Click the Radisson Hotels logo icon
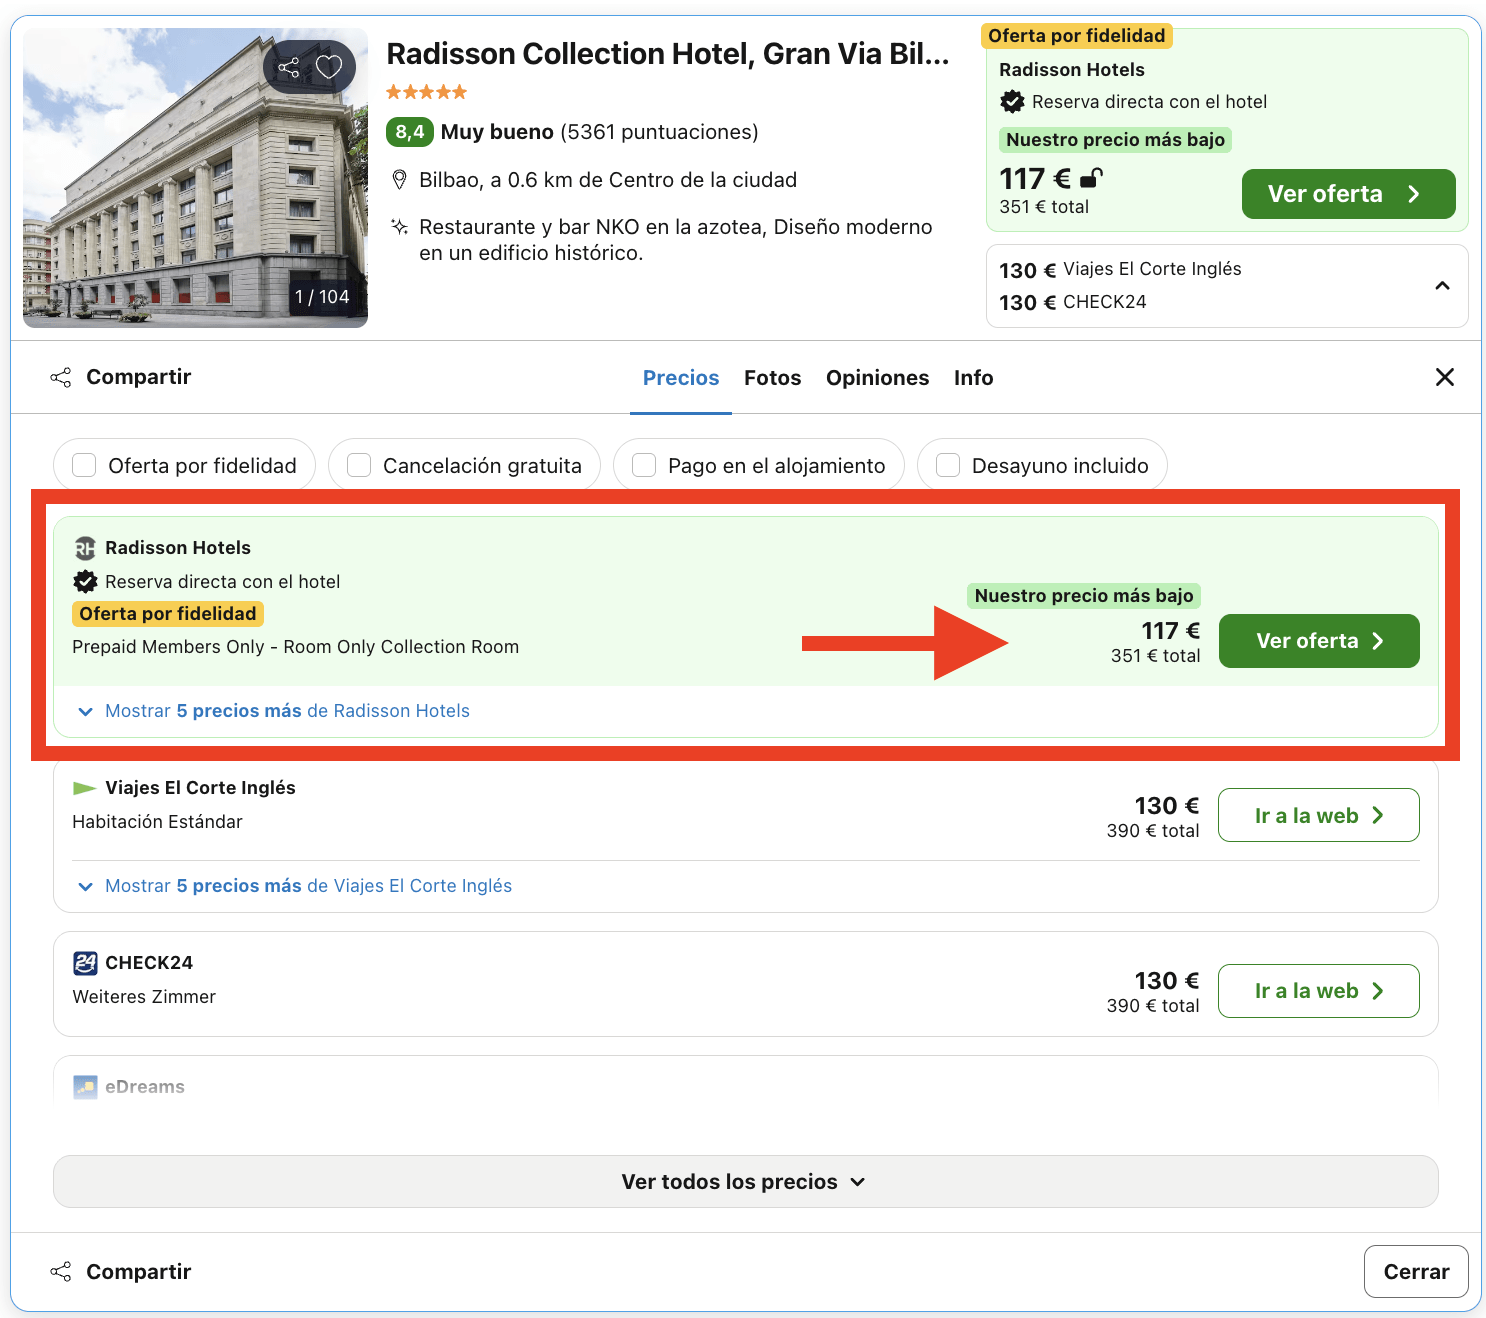The width and height of the screenshot is (1486, 1318). coord(85,547)
